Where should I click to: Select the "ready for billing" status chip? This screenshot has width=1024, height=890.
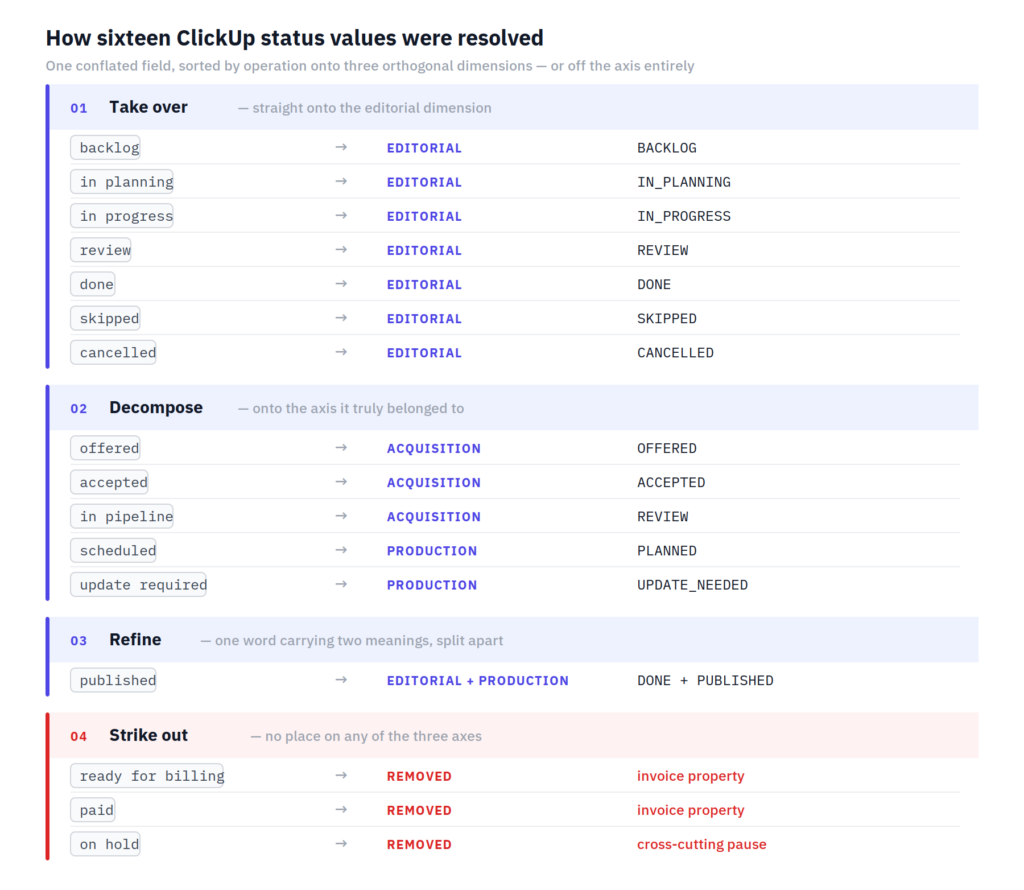click(x=147, y=776)
